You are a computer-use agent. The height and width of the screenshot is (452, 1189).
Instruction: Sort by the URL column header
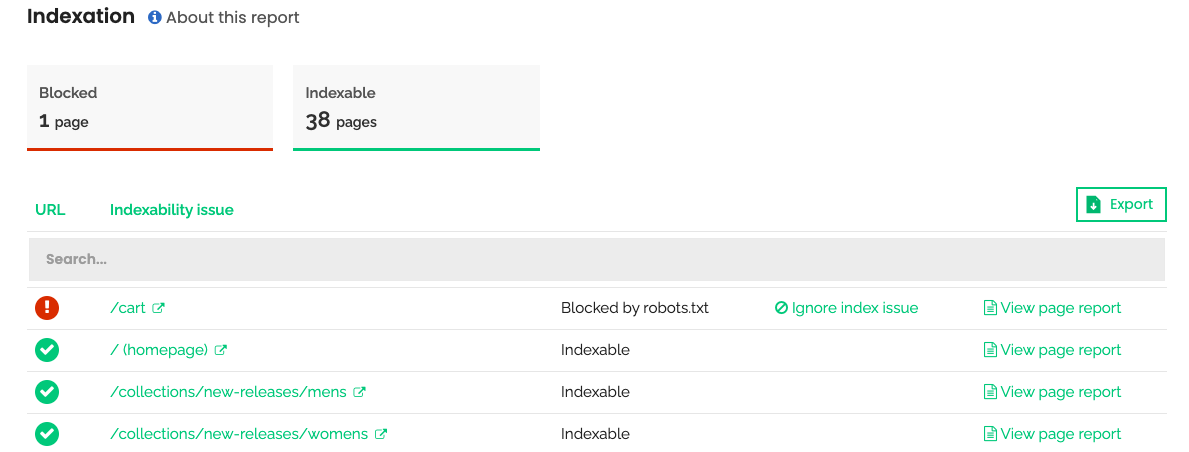50,210
